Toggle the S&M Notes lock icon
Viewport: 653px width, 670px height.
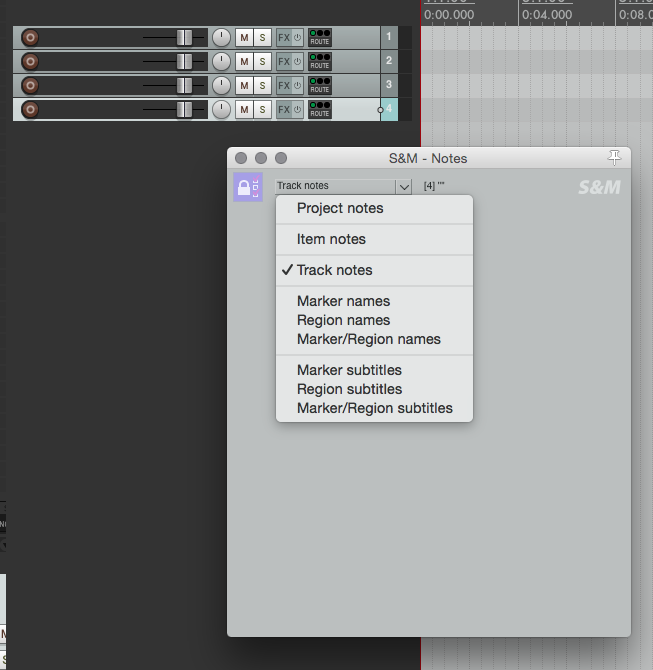pyautogui.click(x=248, y=187)
